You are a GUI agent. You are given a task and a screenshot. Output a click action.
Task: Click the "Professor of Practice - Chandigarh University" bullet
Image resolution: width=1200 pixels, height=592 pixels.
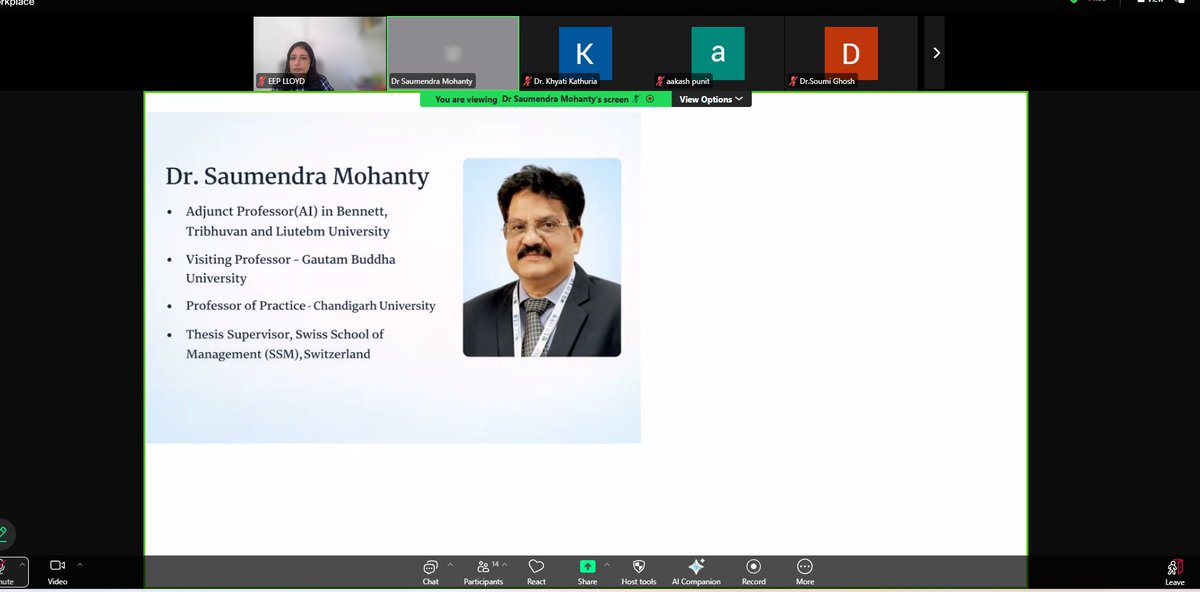coord(311,305)
